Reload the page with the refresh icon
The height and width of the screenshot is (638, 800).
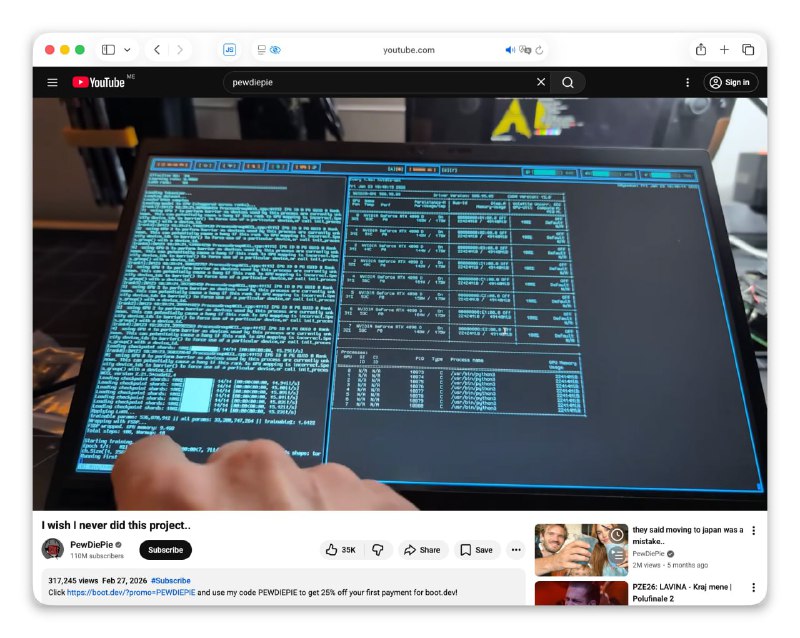pyautogui.click(x=539, y=48)
